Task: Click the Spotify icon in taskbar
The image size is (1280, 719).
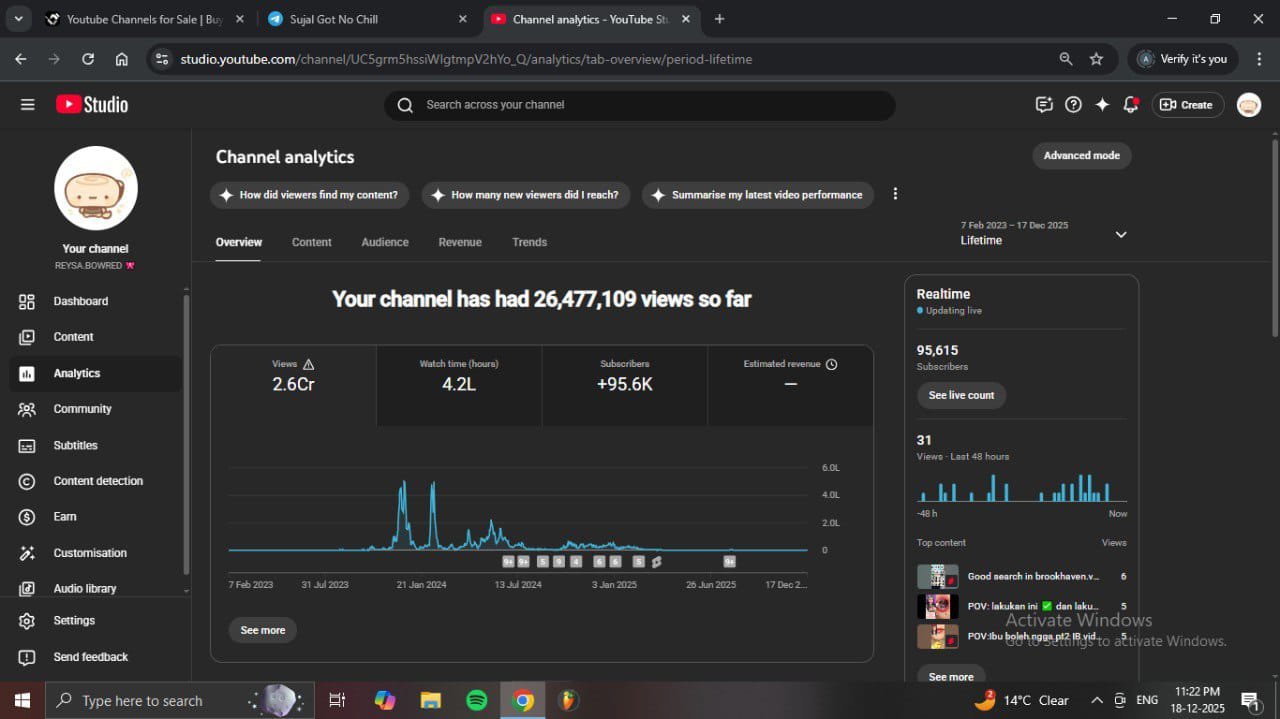Action: click(x=477, y=700)
